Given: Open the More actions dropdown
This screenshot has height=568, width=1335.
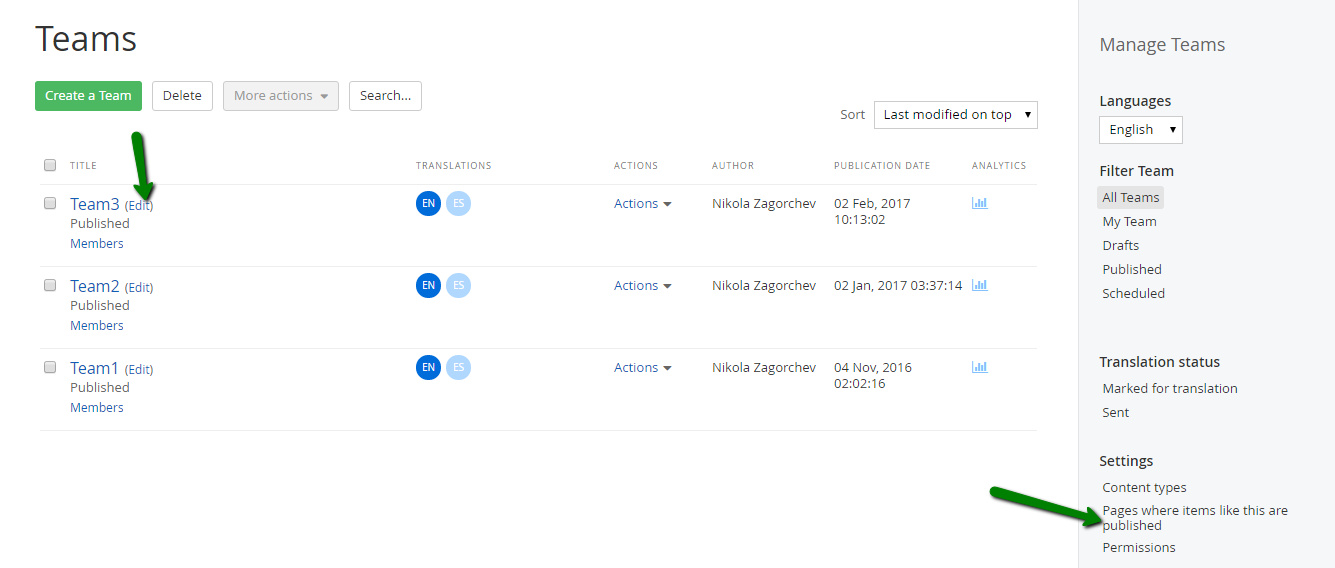Looking at the screenshot, I should point(281,96).
